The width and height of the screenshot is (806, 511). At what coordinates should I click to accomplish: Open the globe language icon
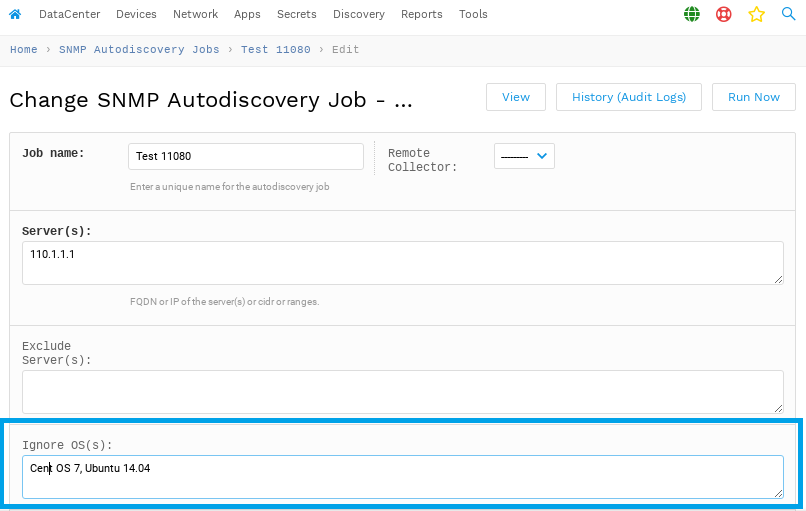click(x=692, y=14)
